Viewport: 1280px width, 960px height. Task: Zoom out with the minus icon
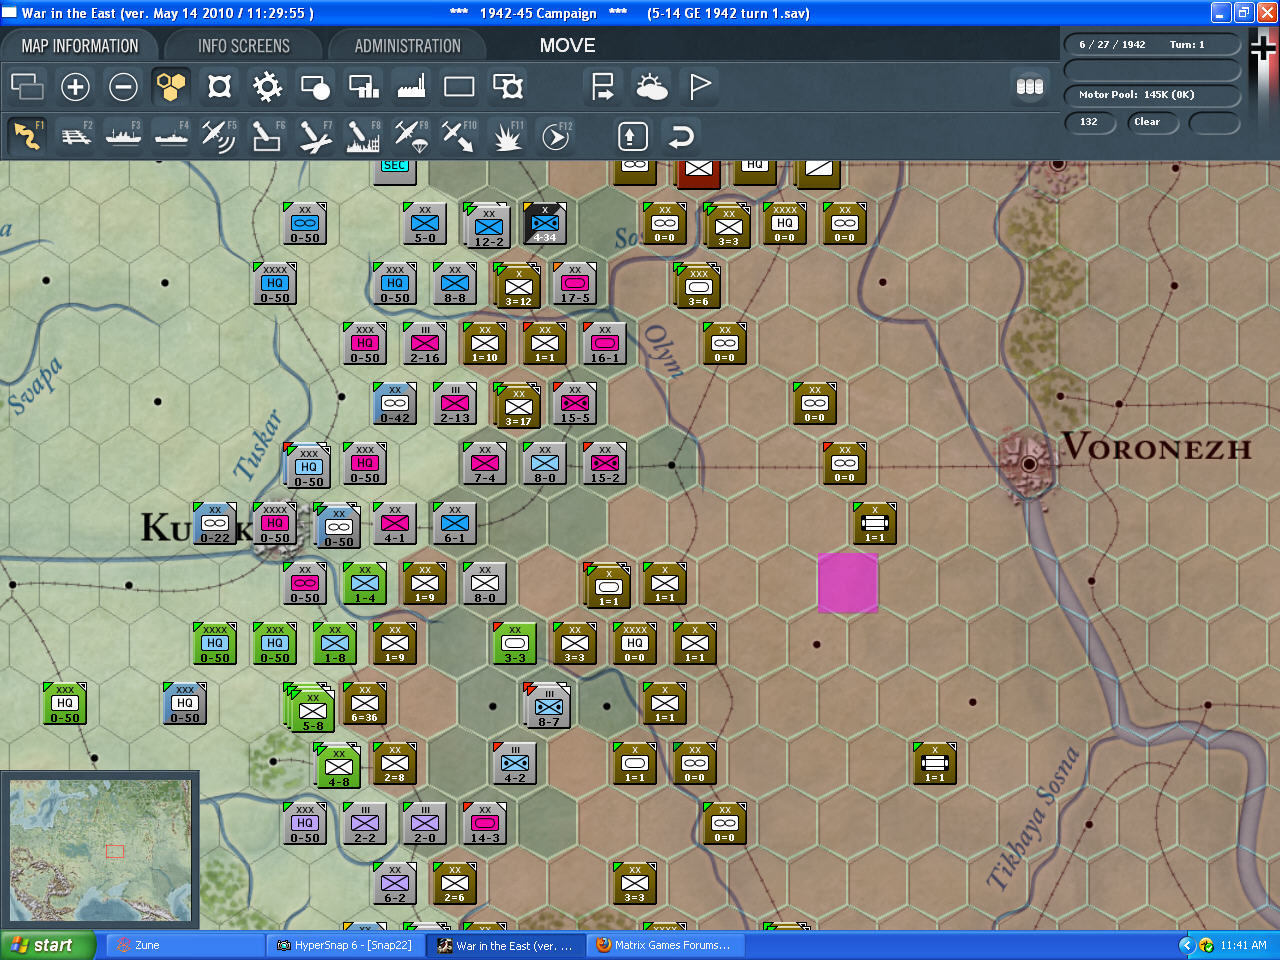coord(123,87)
